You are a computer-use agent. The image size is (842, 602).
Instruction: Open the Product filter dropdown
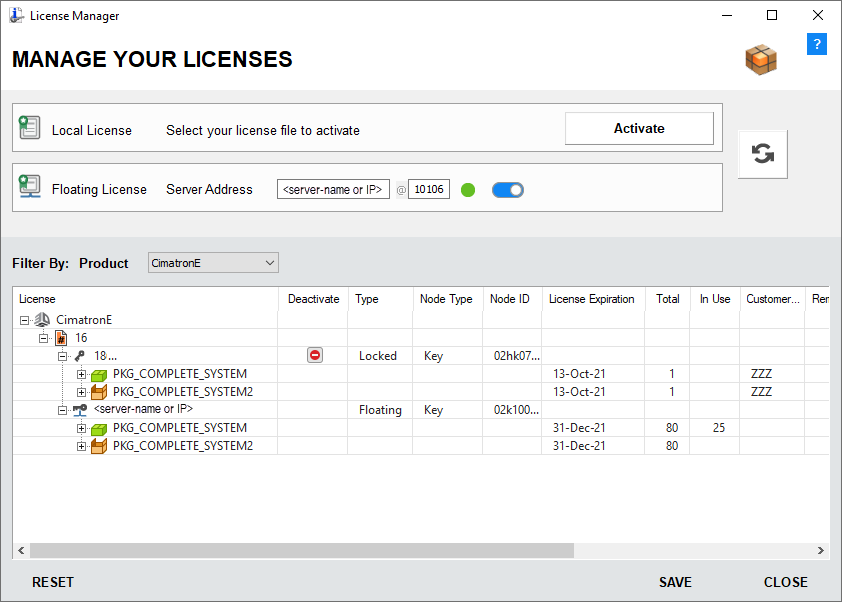213,263
